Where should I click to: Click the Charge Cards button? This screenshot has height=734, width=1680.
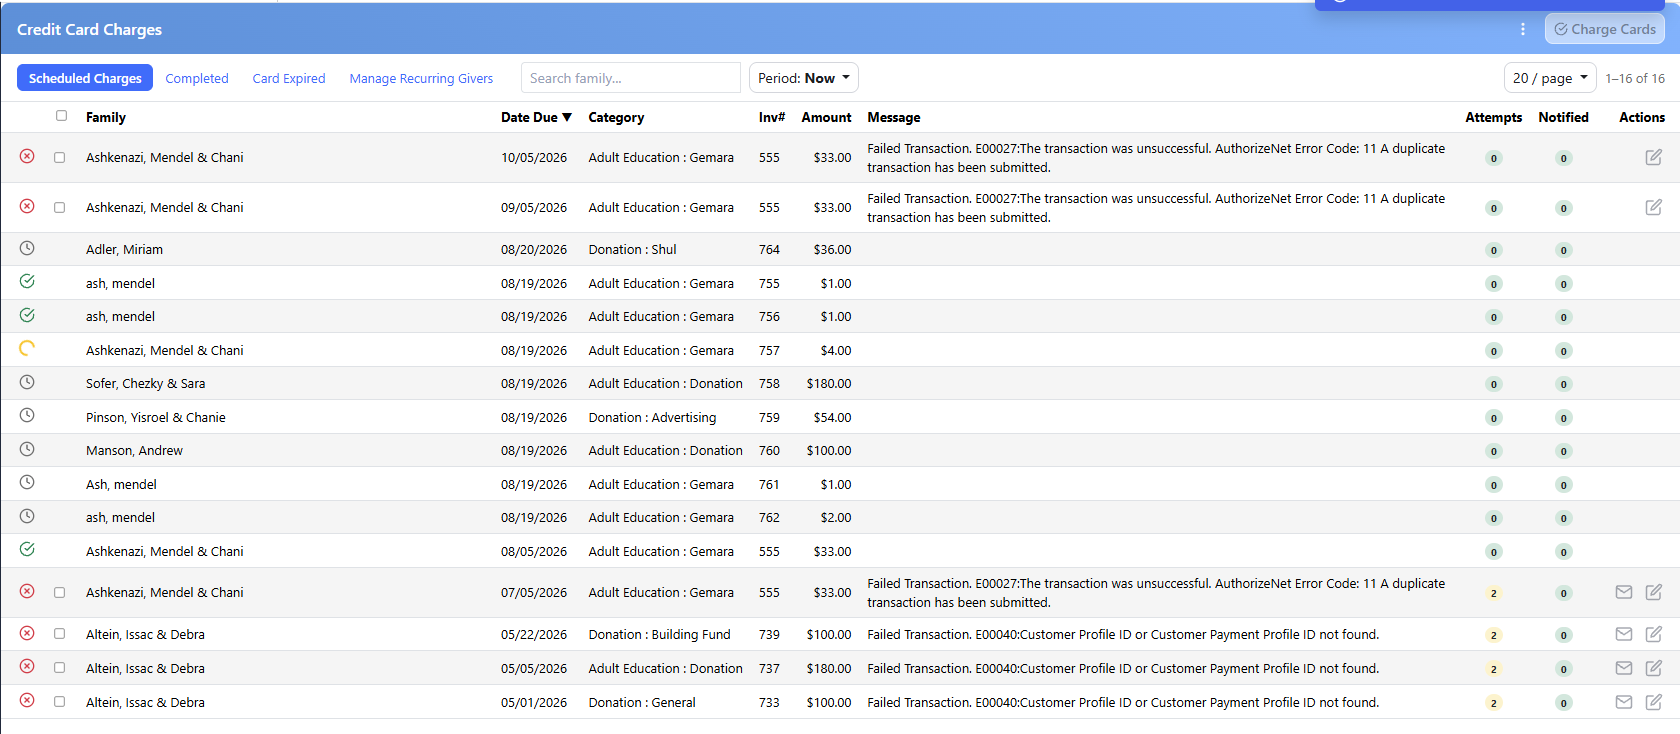[x=1605, y=29]
